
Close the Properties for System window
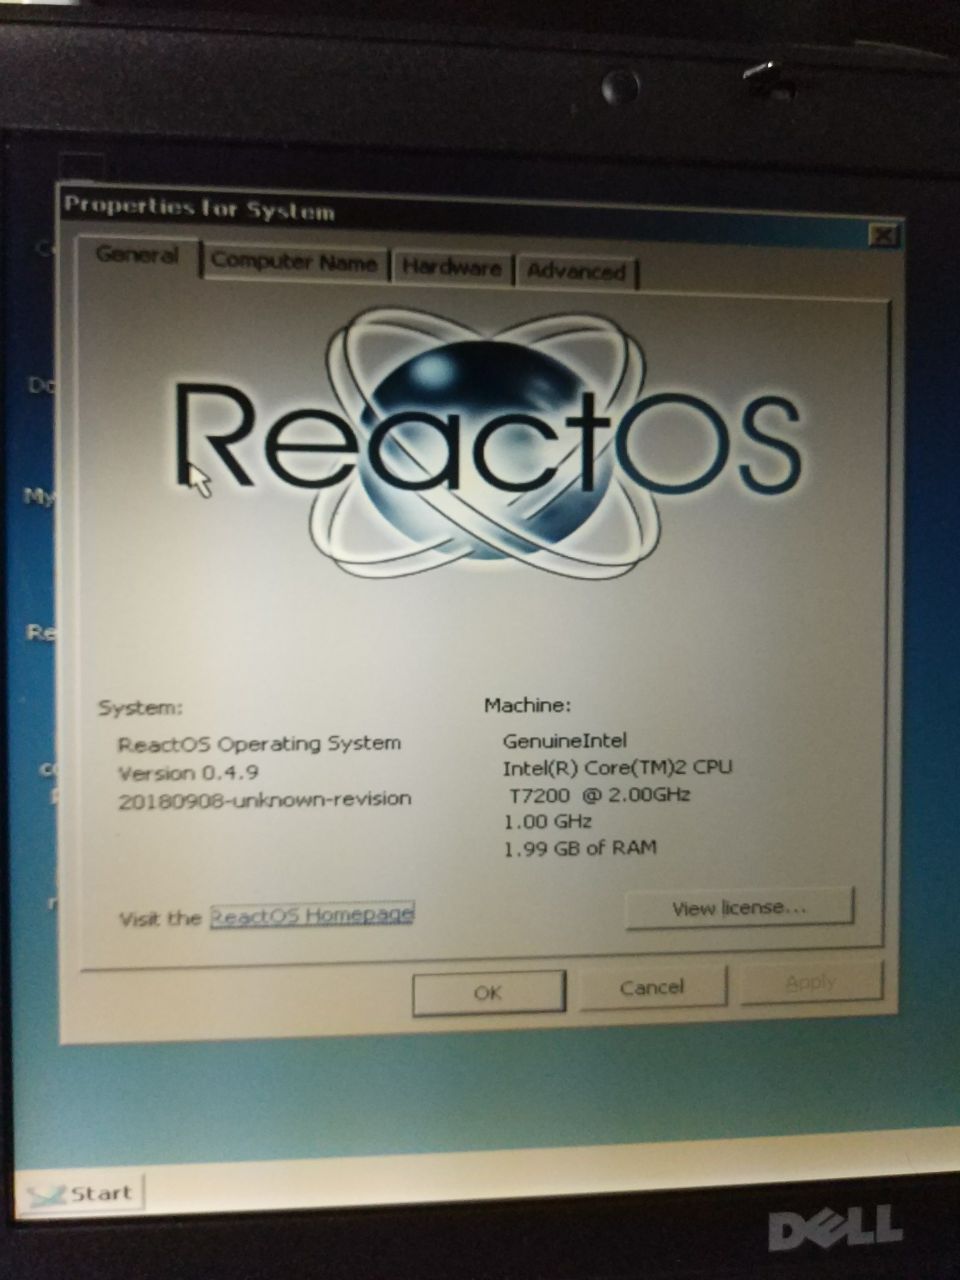(x=882, y=235)
